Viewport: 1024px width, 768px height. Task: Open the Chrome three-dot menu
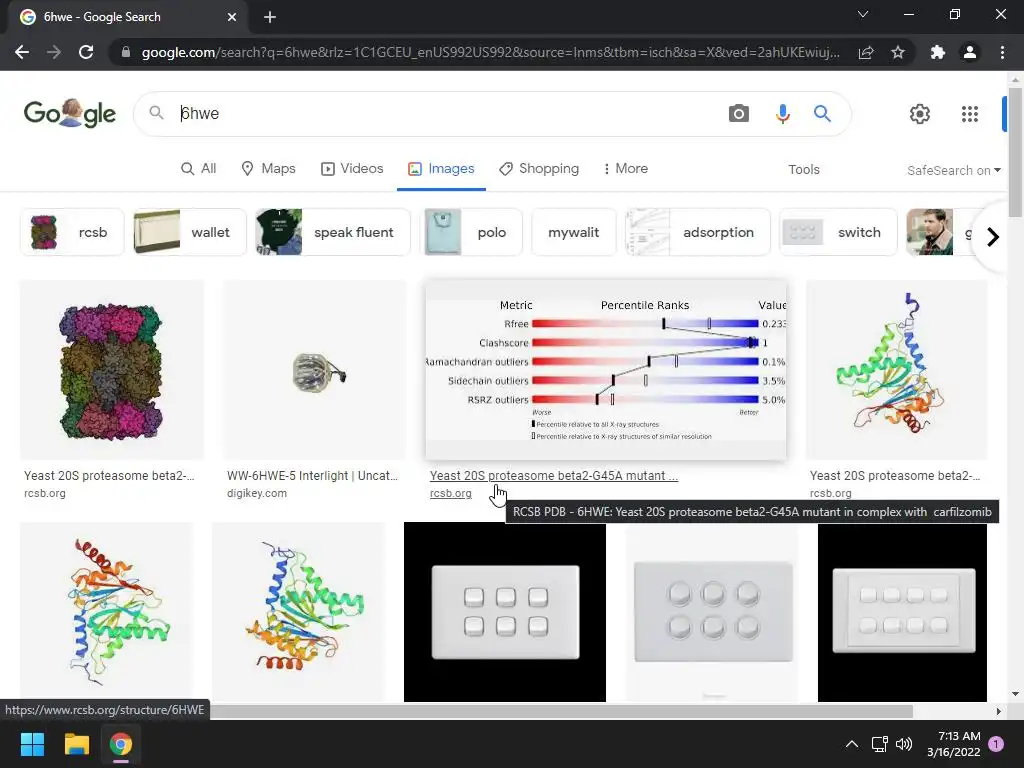[1002, 52]
